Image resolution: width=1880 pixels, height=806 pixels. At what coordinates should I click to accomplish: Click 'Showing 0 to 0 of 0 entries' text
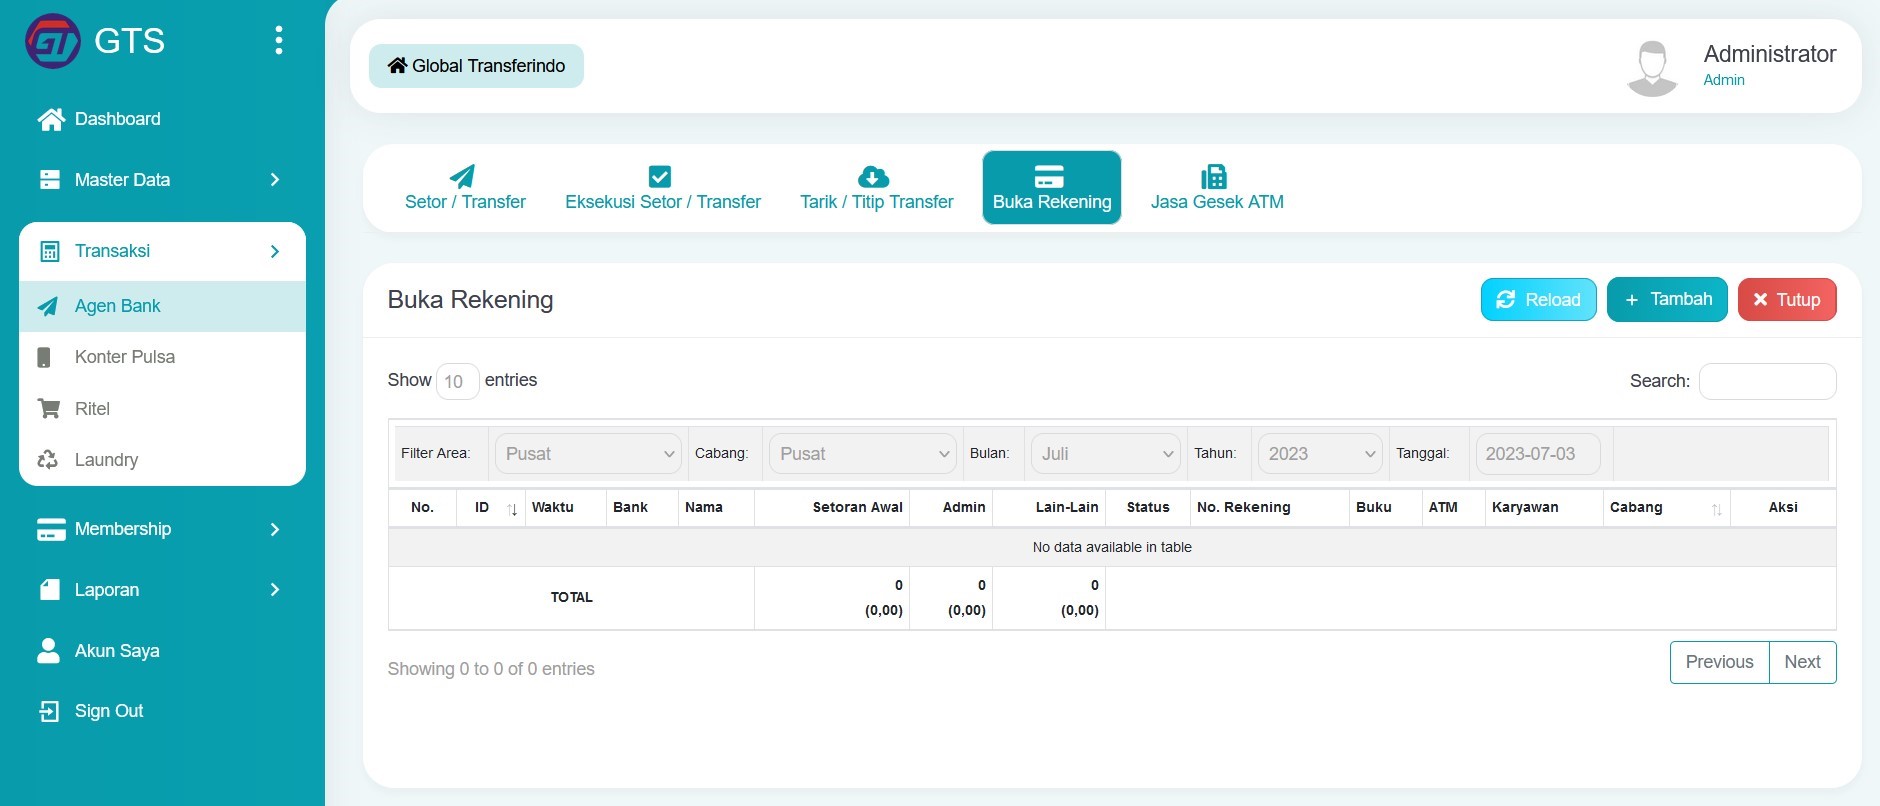[x=491, y=669]
